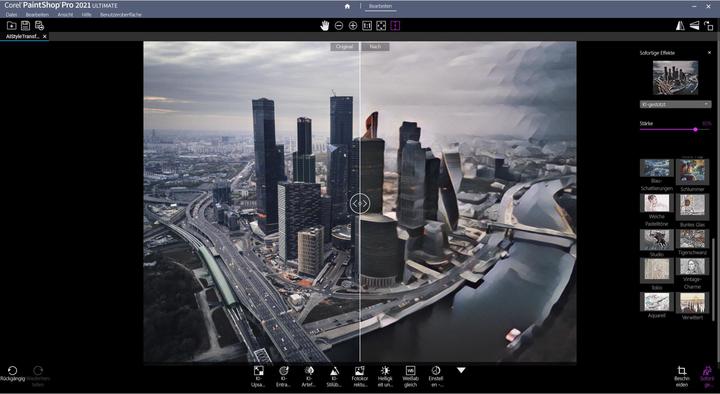Click the effect preview thumbnail in panel
Image resolution: width=720 pixels, height=394 pixels.
tap(675, 78)
